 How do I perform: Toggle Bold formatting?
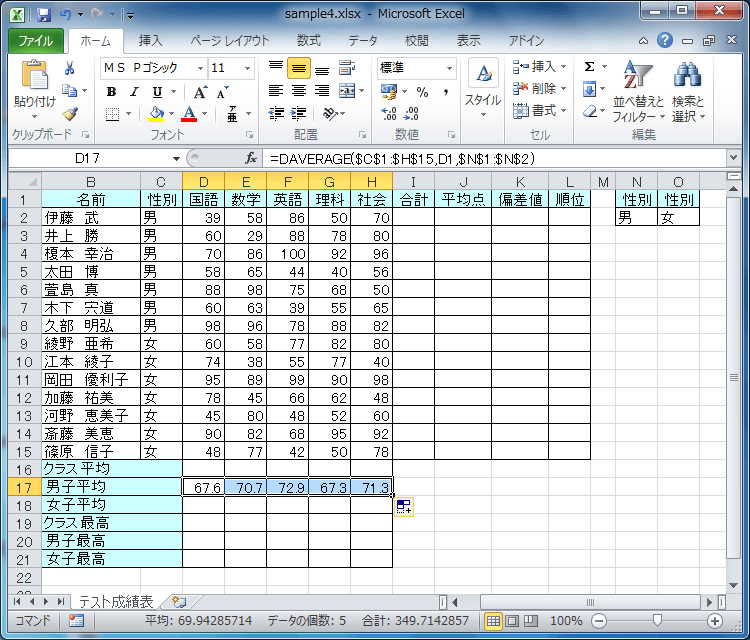111,91
